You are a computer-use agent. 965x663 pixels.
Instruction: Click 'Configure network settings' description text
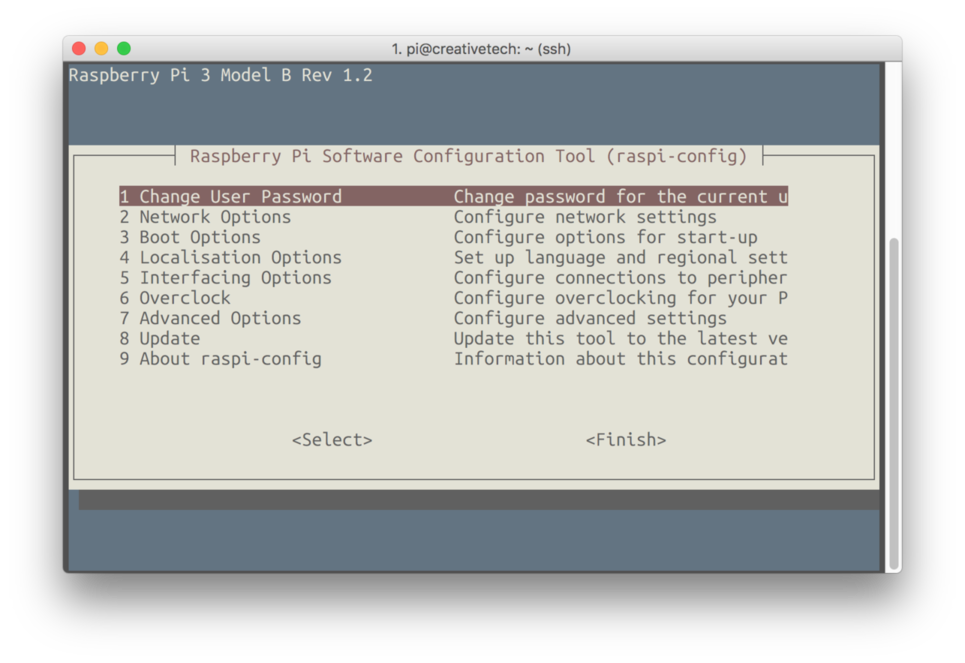[585, 217]
